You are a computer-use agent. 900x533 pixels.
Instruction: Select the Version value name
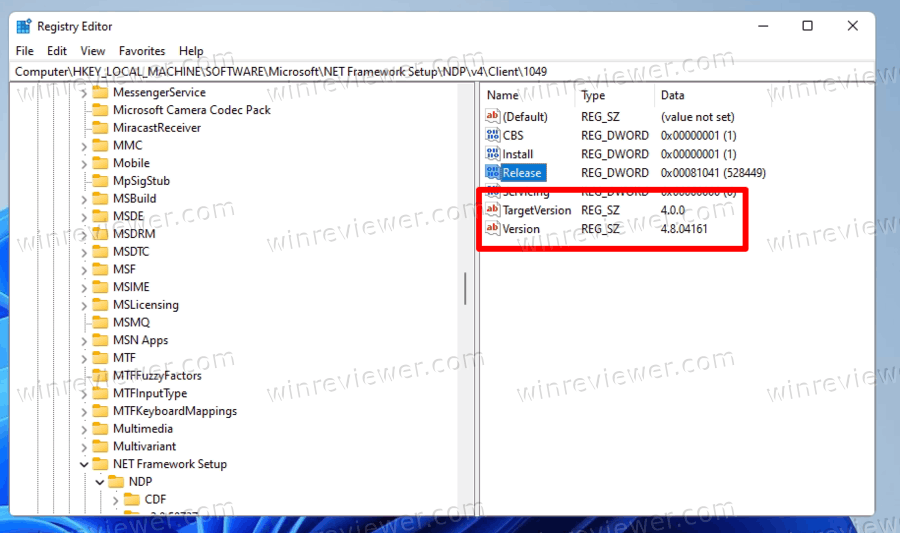tap(521, 228)
